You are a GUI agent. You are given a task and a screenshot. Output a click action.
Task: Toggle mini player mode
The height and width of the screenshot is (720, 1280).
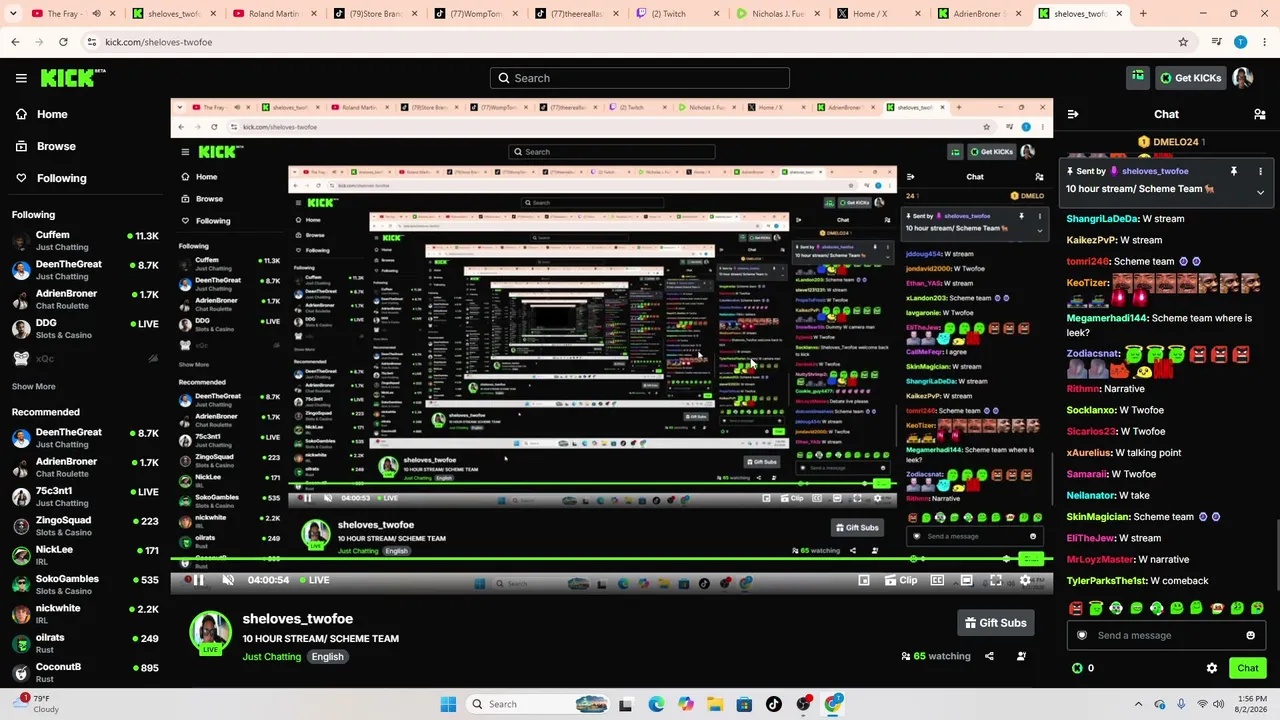864,580
